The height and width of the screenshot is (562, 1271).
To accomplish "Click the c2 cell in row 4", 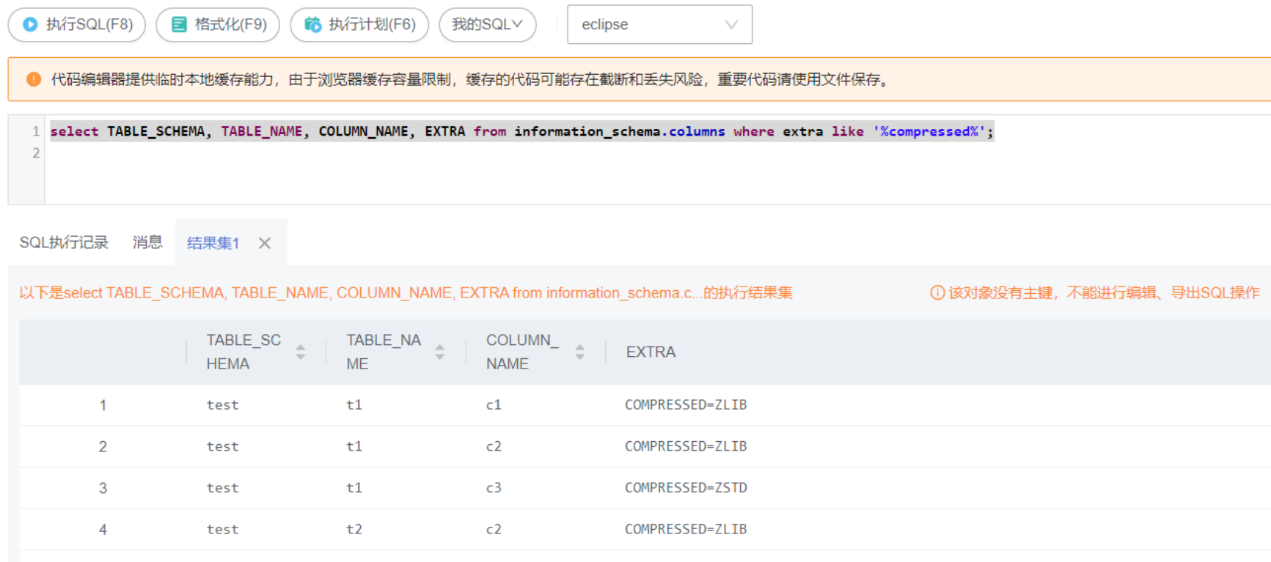I will click(494, 529).
